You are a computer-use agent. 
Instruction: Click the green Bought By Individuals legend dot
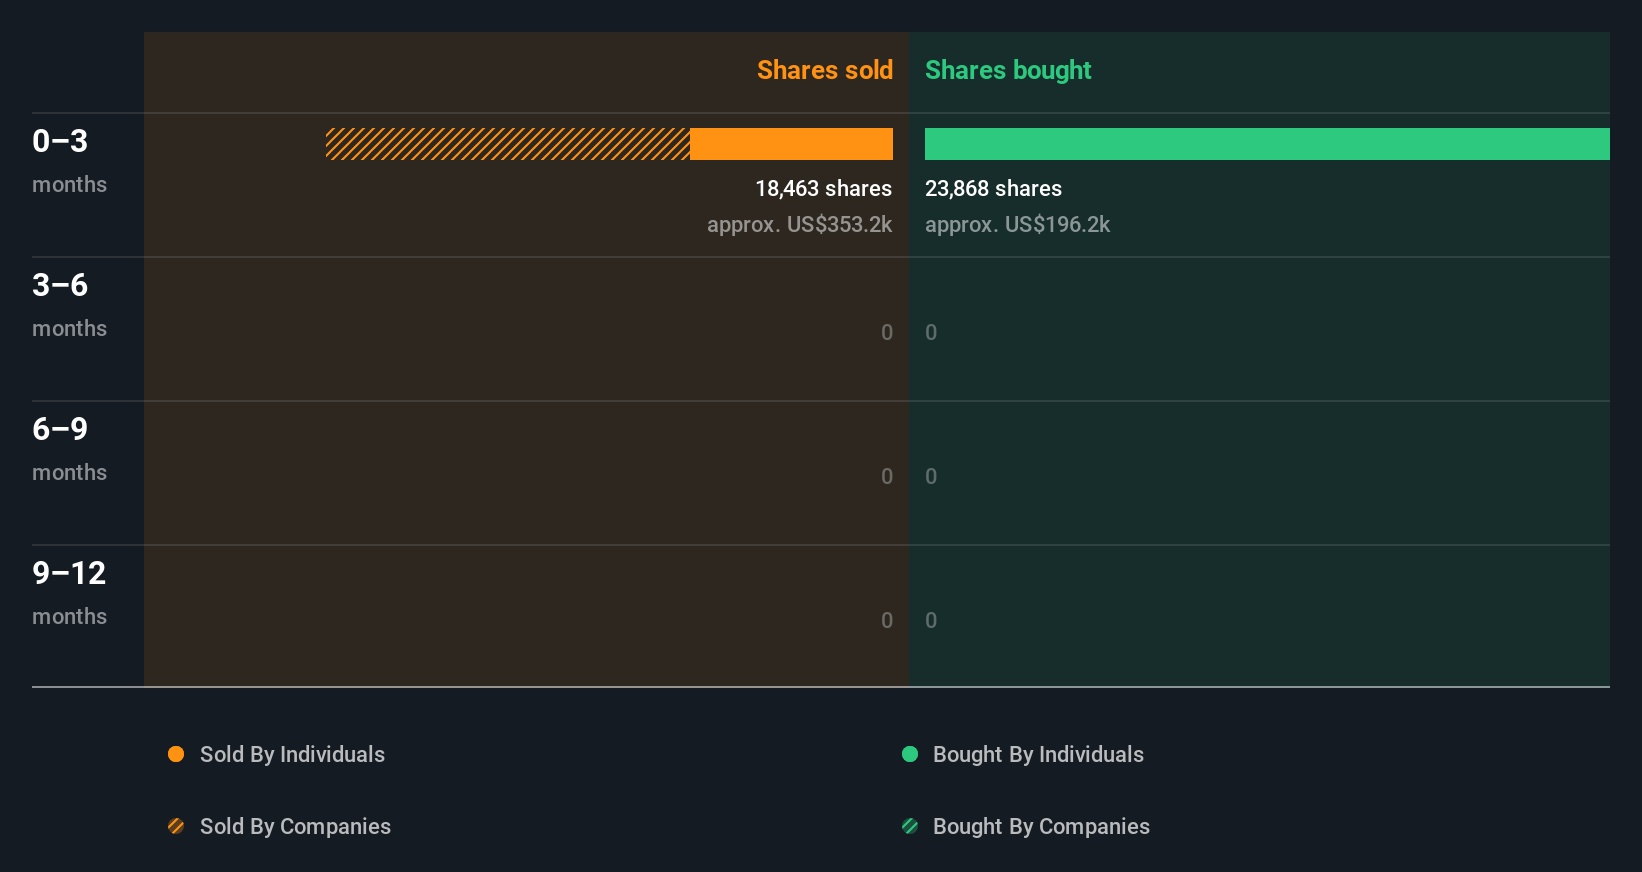click(x=910, y=754)
